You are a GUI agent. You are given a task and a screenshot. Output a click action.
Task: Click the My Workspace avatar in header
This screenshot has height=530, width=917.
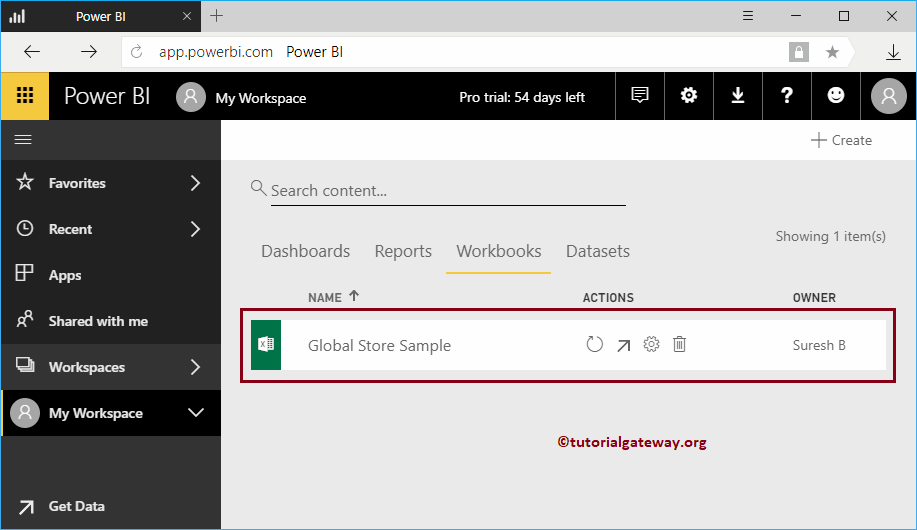[x=191, y=97]
